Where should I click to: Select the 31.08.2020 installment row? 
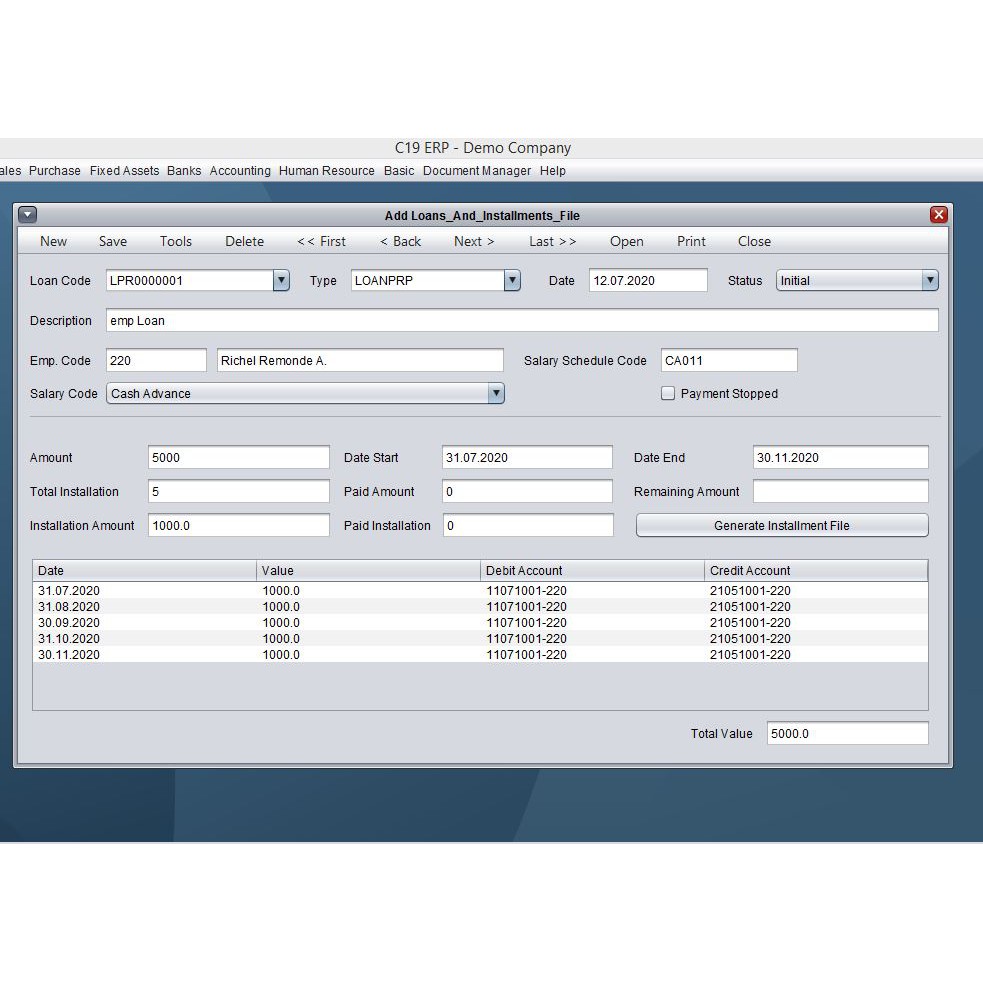[480, 606]
